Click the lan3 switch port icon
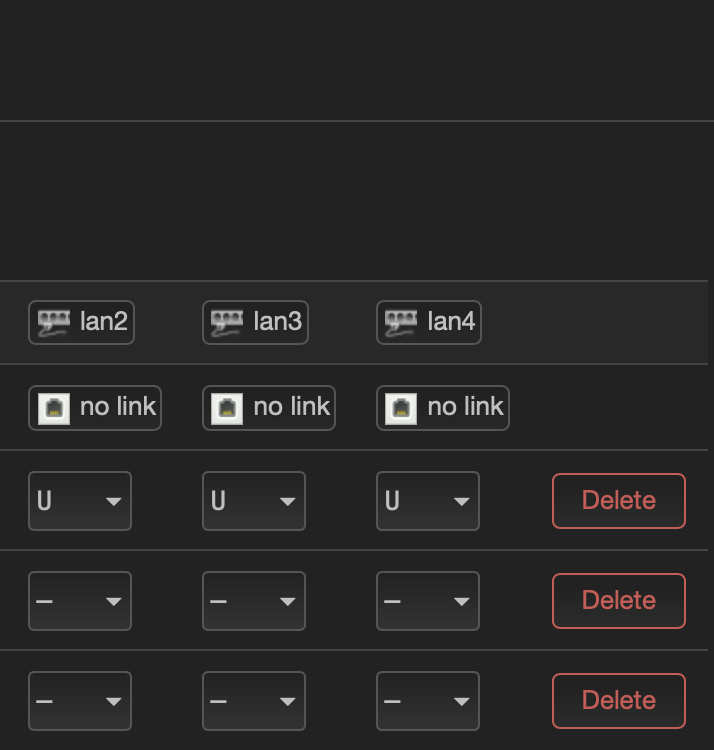Screen dimensions: 714x750 coord(227,323)
